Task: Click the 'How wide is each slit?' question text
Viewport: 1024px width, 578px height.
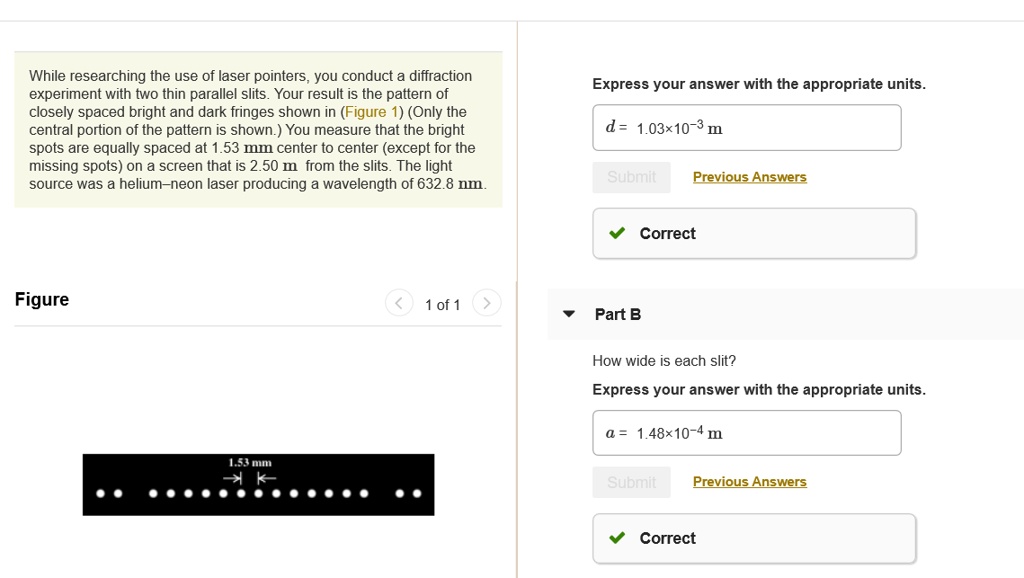Action: pos(663,361)
